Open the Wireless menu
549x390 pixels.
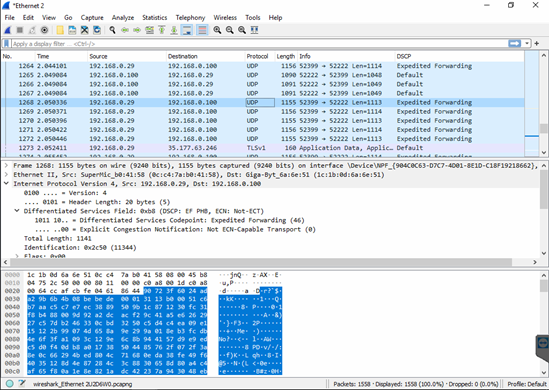(225, 18)
